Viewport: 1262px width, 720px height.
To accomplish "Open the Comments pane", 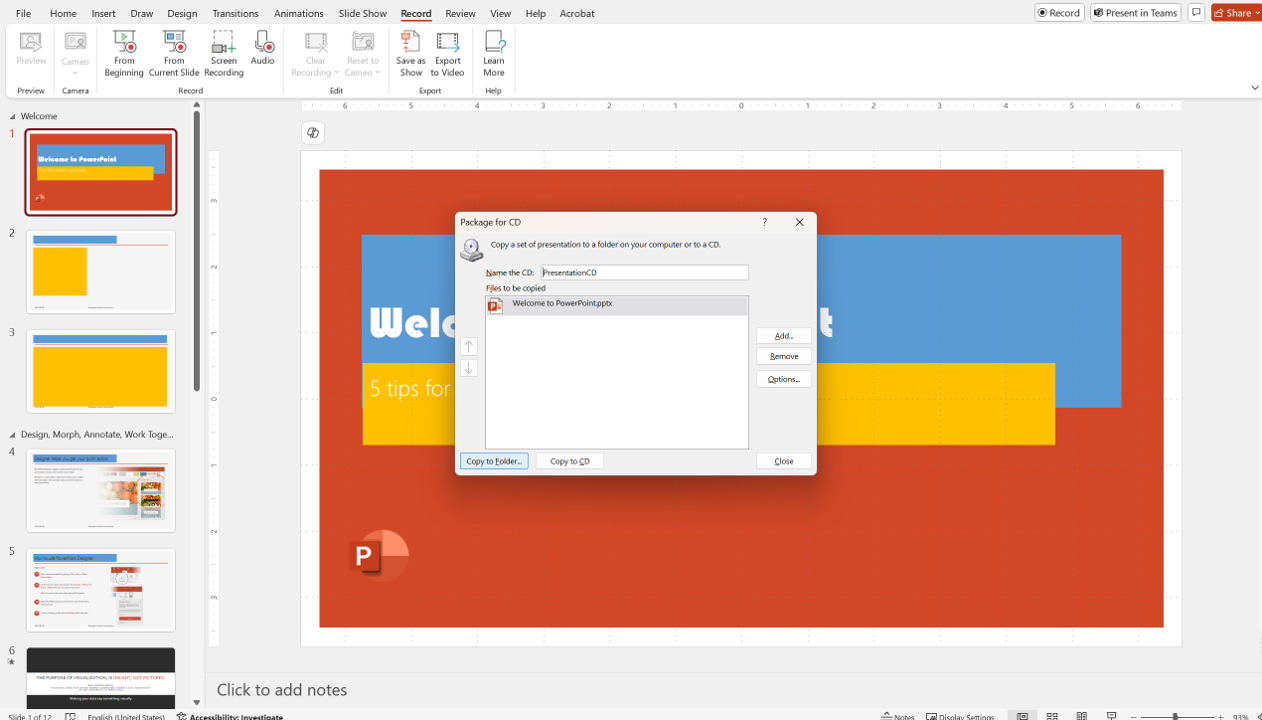I will [x=1196, y=13].
